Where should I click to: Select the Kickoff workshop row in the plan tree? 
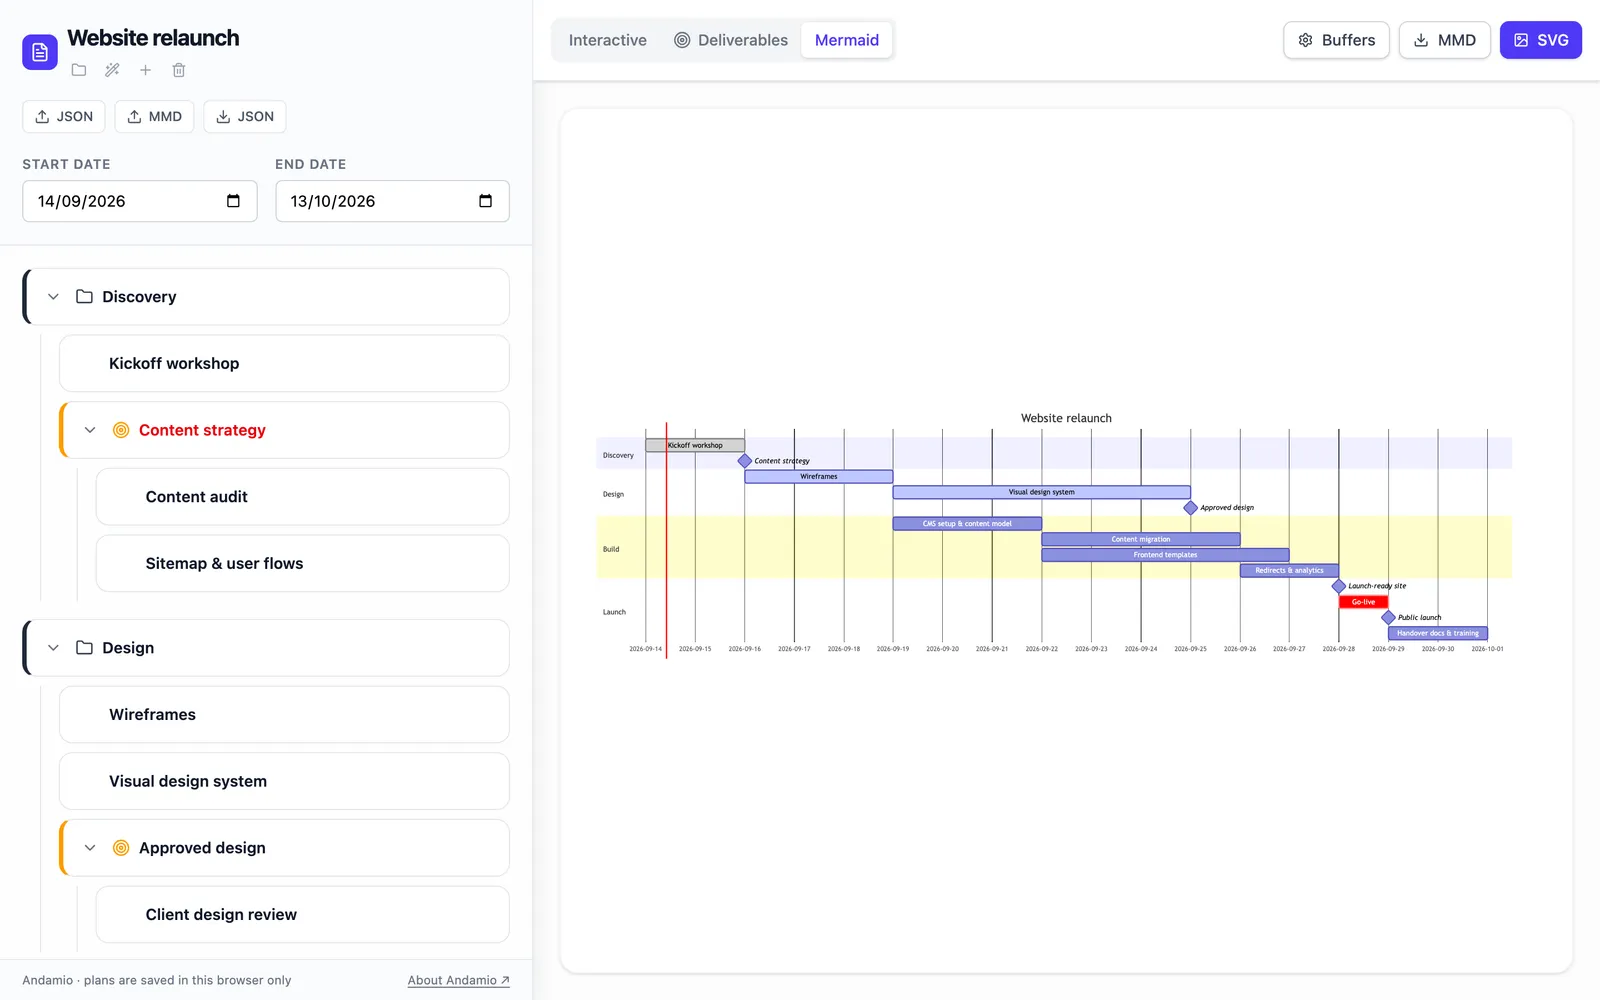pos(284,364)
